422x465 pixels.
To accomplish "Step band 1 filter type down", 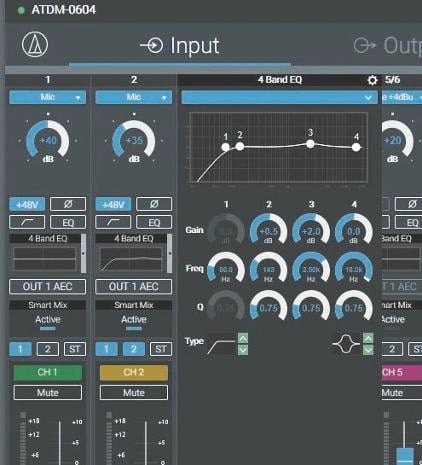I will pyautogui.click(x=243, y=350).
